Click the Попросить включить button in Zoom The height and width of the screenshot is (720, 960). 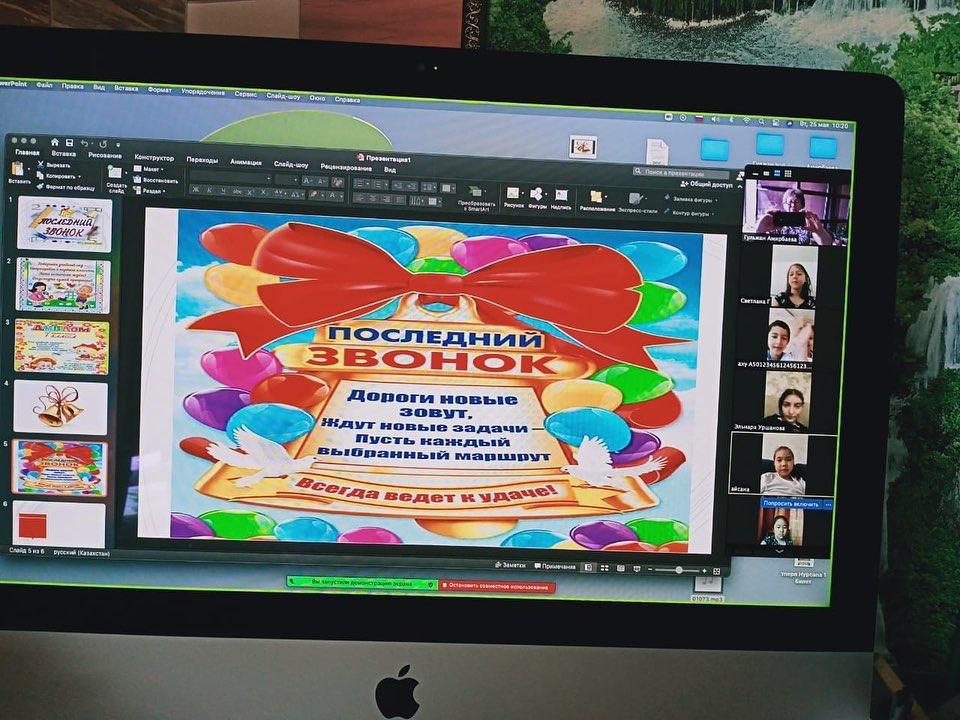(790, 504)
